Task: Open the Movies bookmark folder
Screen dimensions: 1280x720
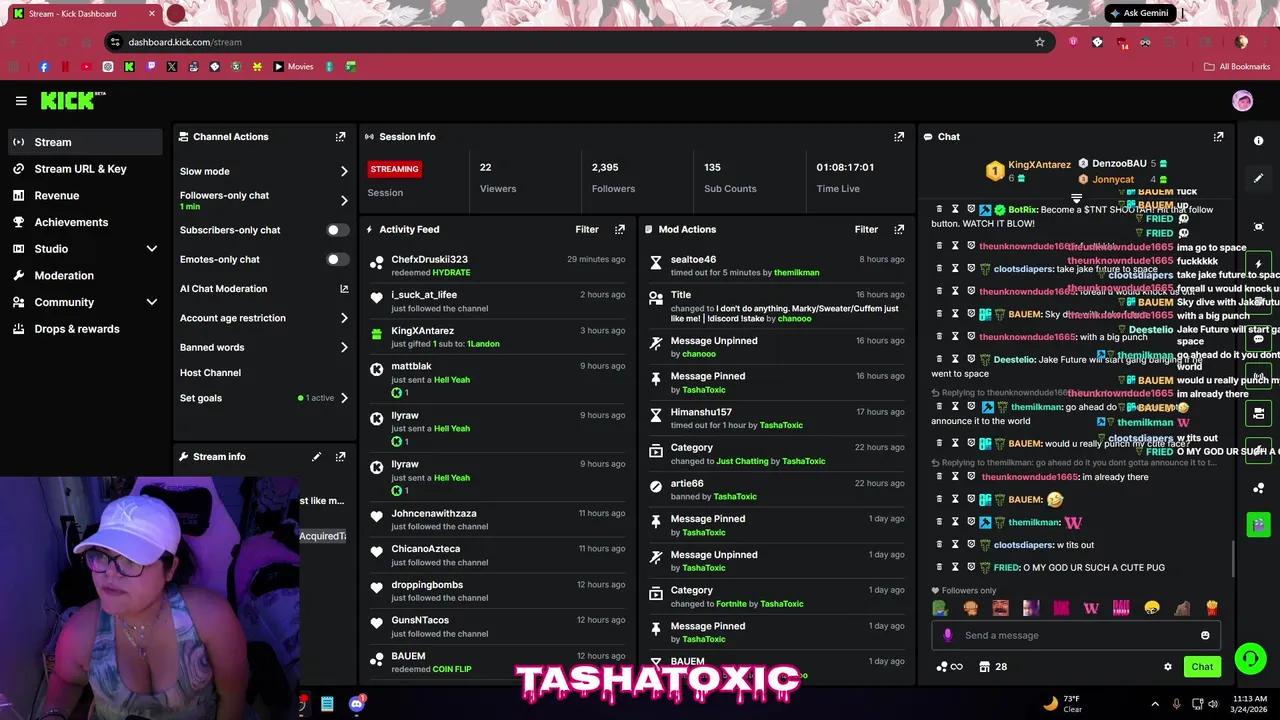Action: (x=294, y=67)
